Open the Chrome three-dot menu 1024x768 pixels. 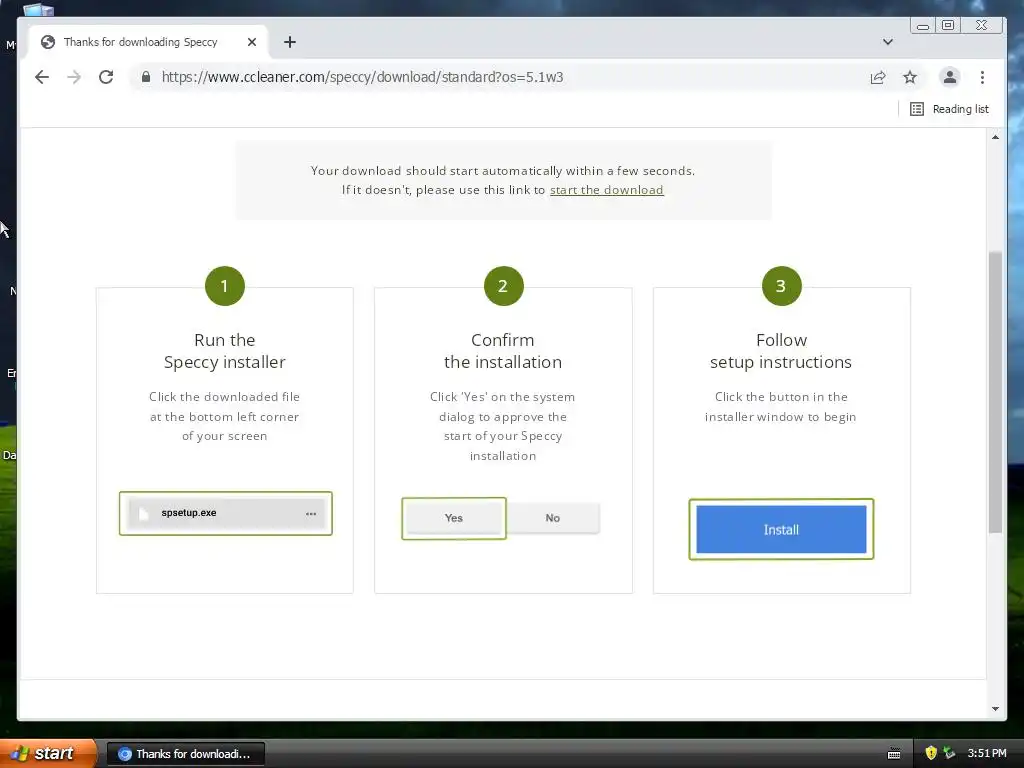pos(982,77)
